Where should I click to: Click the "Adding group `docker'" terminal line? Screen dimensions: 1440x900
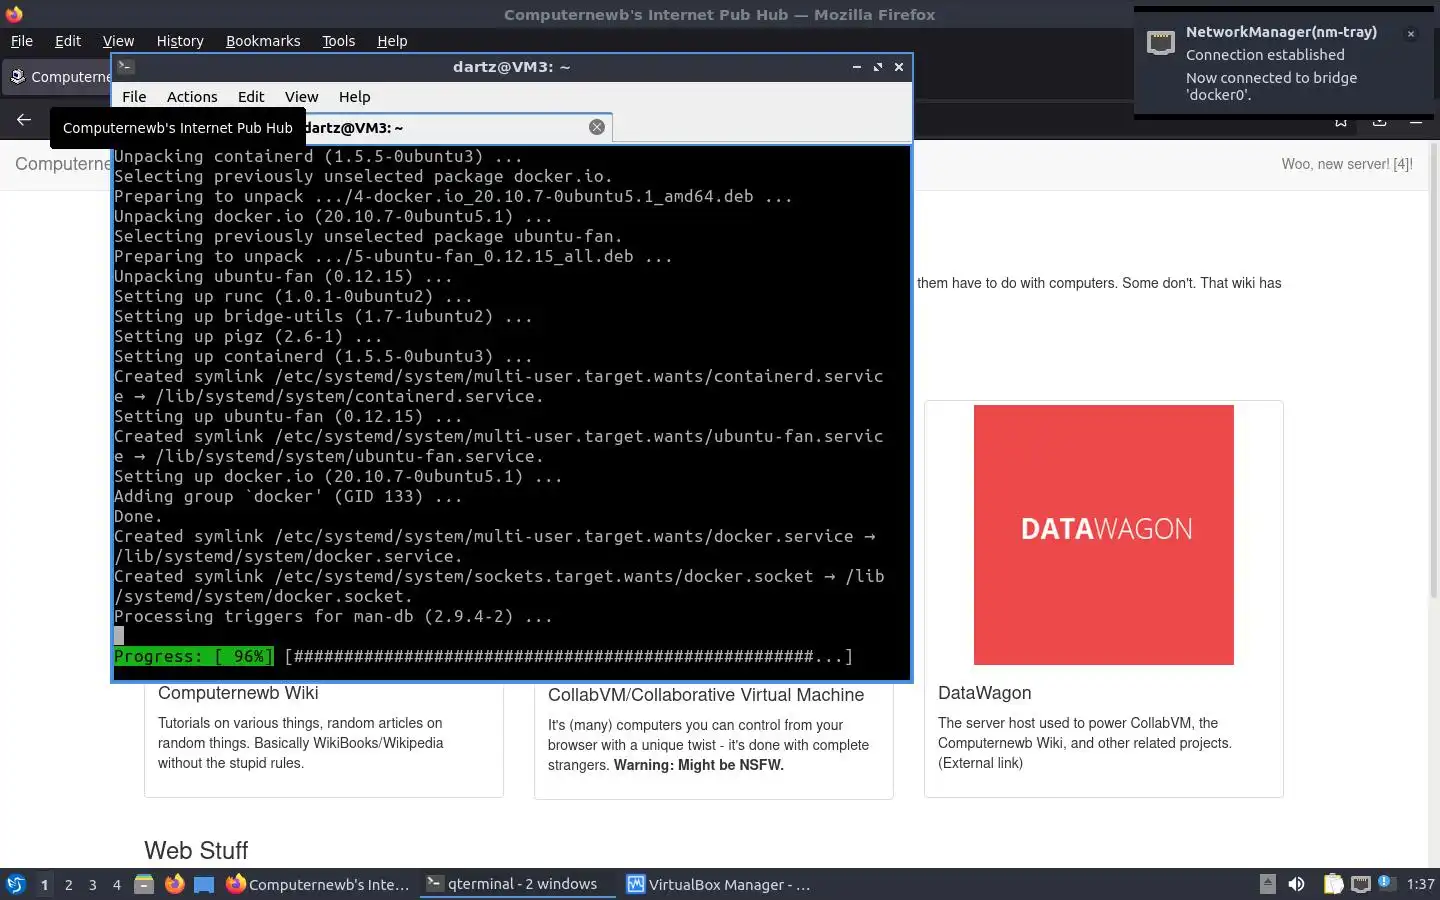tap(288, 497)
